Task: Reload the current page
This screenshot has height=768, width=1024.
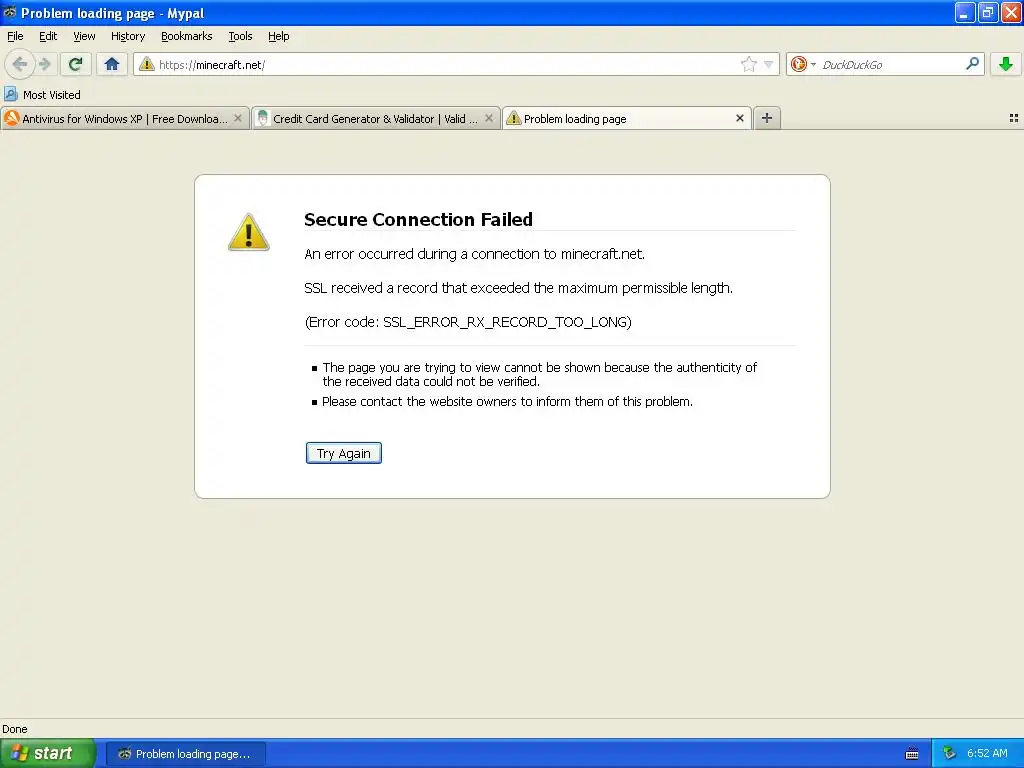Action: tap(76, 64)
